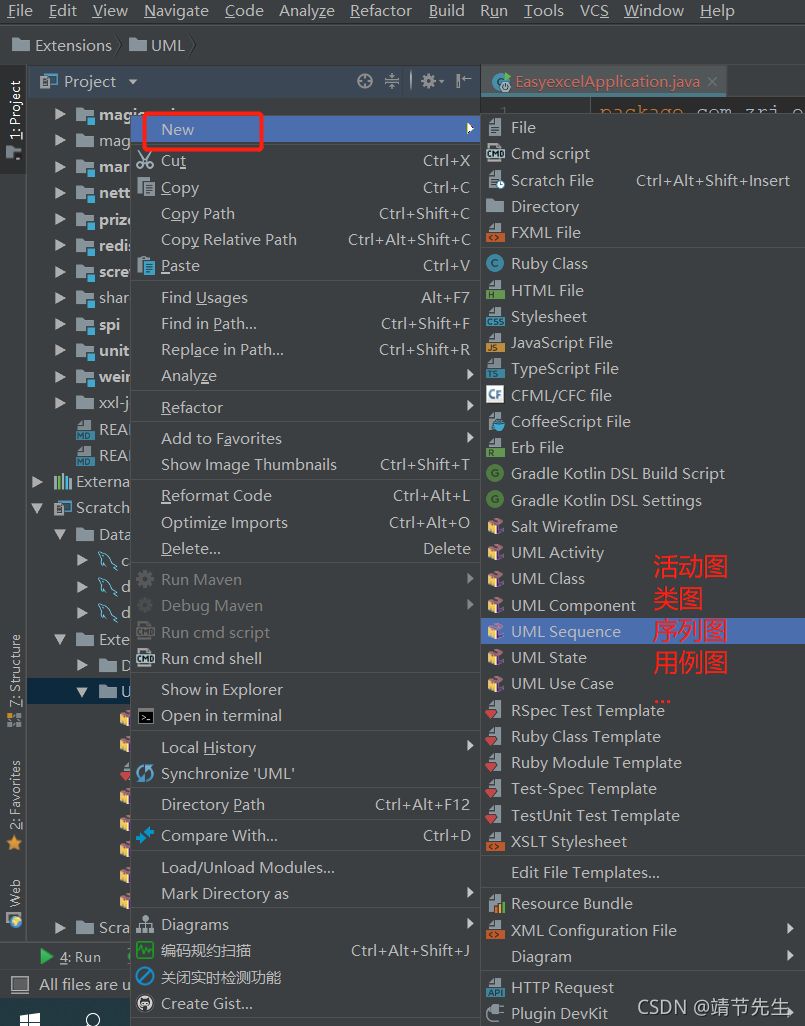This screenshot has height=1026, width=805.
Task: Select Scratch File entry
Action: [643, 181]
